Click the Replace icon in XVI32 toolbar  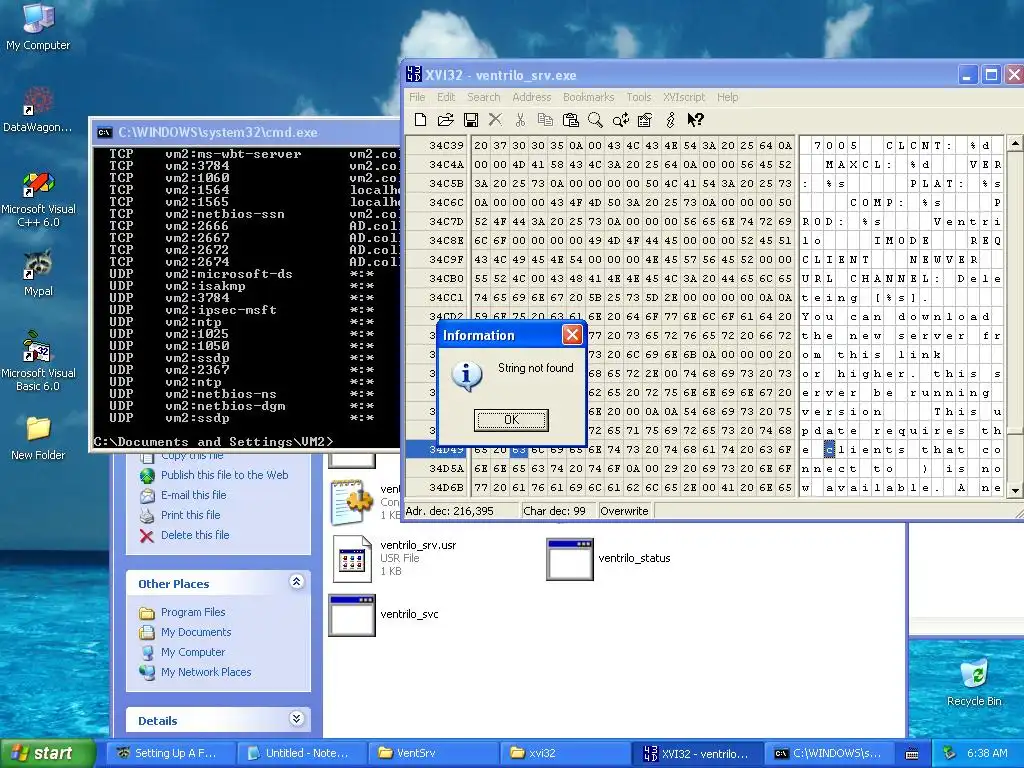620,120
